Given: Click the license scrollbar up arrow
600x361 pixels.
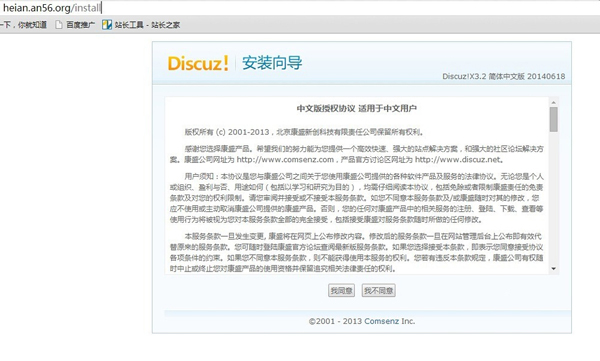Looking at the screenshot, I should point(553,103).
